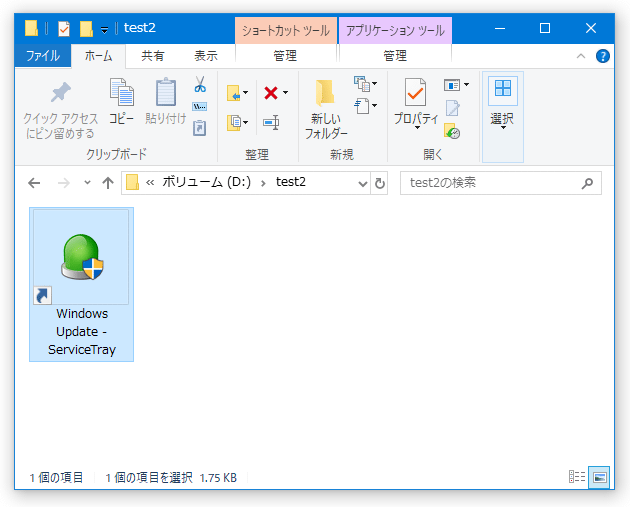This screenshot has height=507, width=630.
Task: Click the test2の検索 search field
Action: (x=501, y=184)
